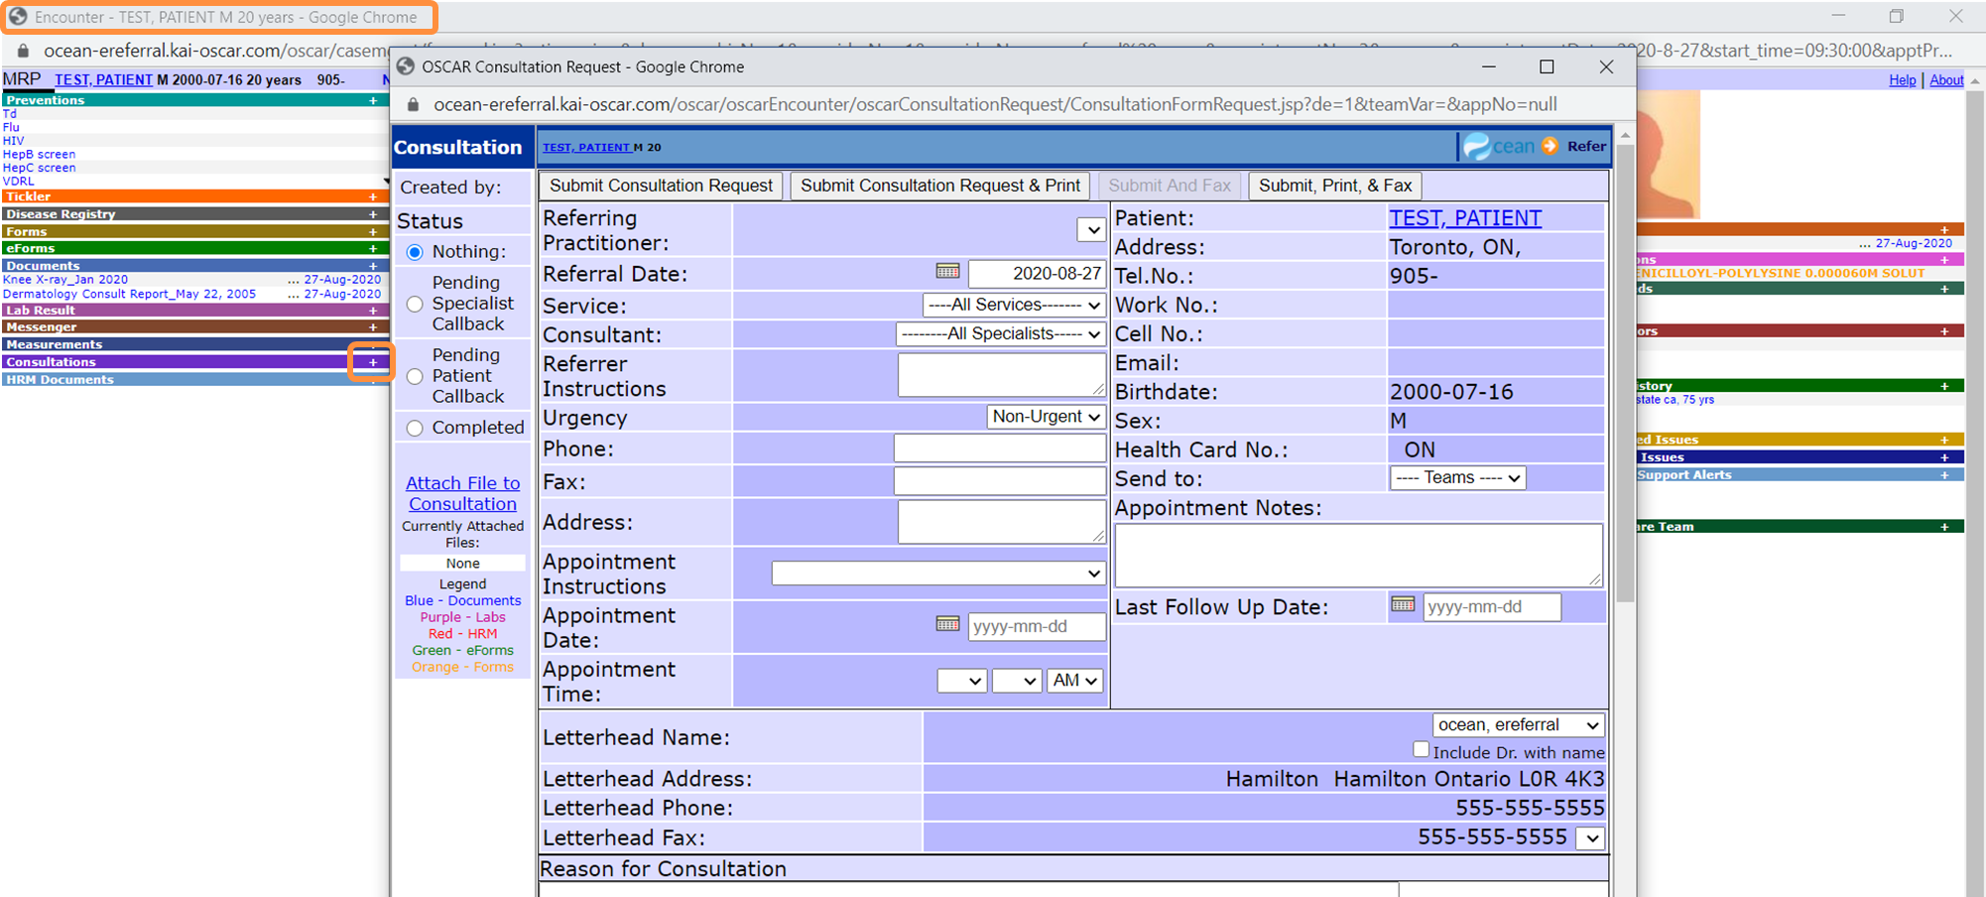The width and height of the screenshot is (1986, 897).
Task: Open the Send to Teams dropdown
Action: point(1457,478)
